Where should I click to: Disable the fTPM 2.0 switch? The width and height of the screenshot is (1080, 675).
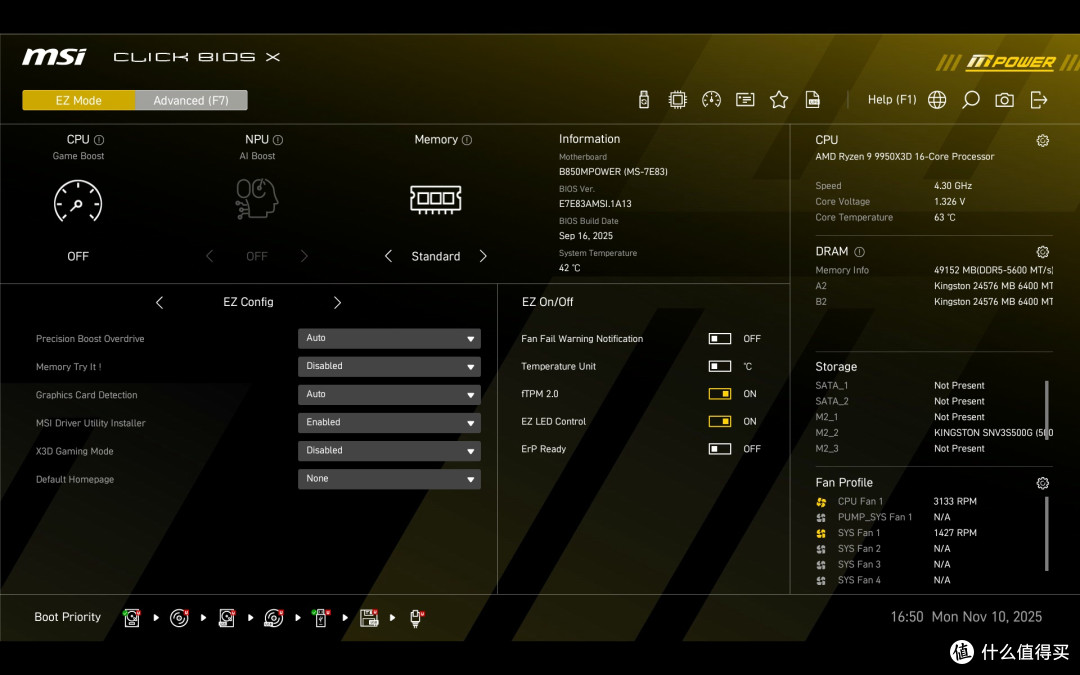720,394
